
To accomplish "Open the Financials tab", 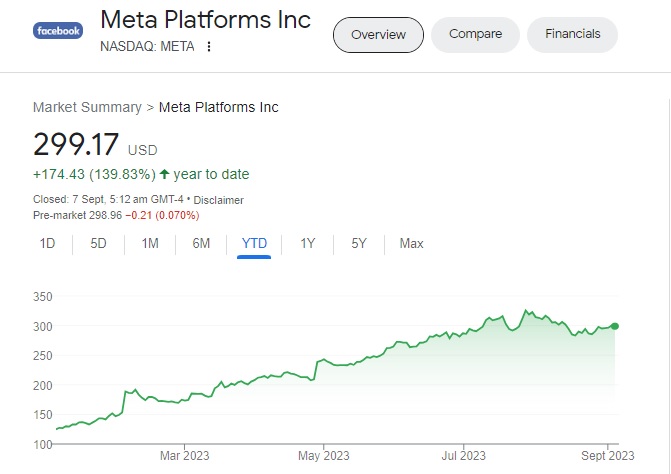I will pyautogui.click(x=573, y=34).
